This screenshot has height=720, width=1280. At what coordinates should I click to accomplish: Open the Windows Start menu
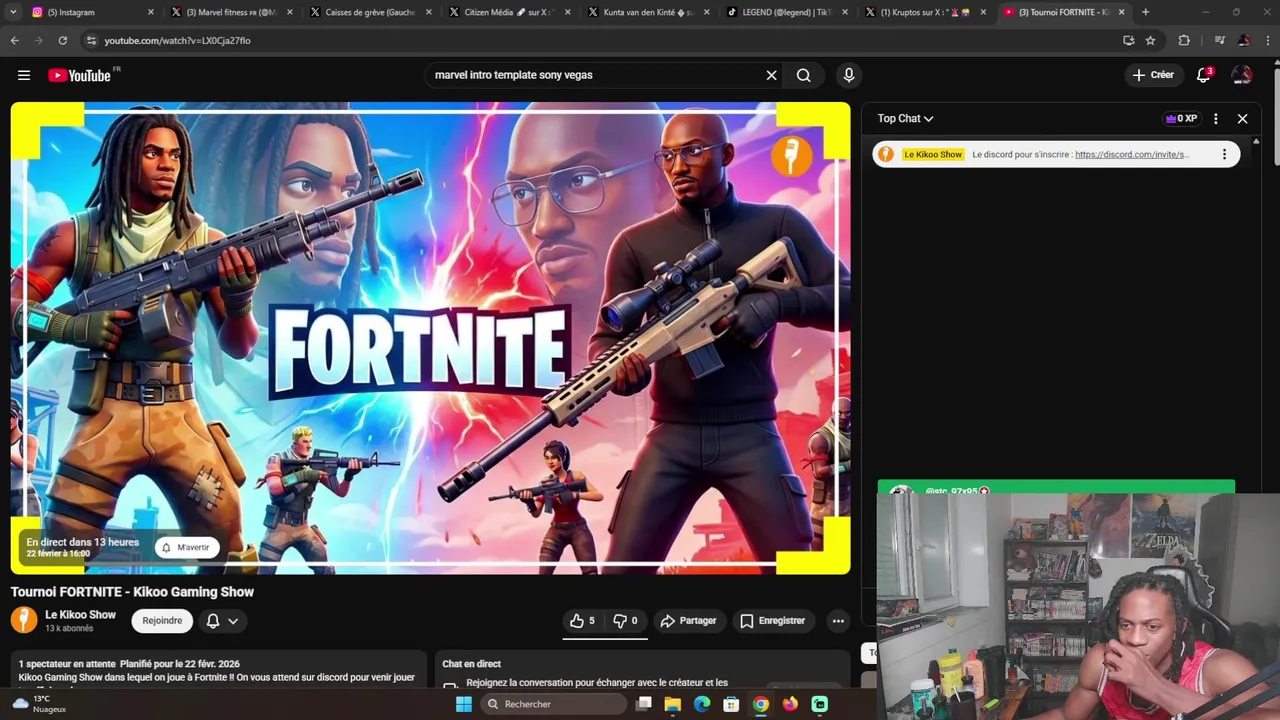463,704
